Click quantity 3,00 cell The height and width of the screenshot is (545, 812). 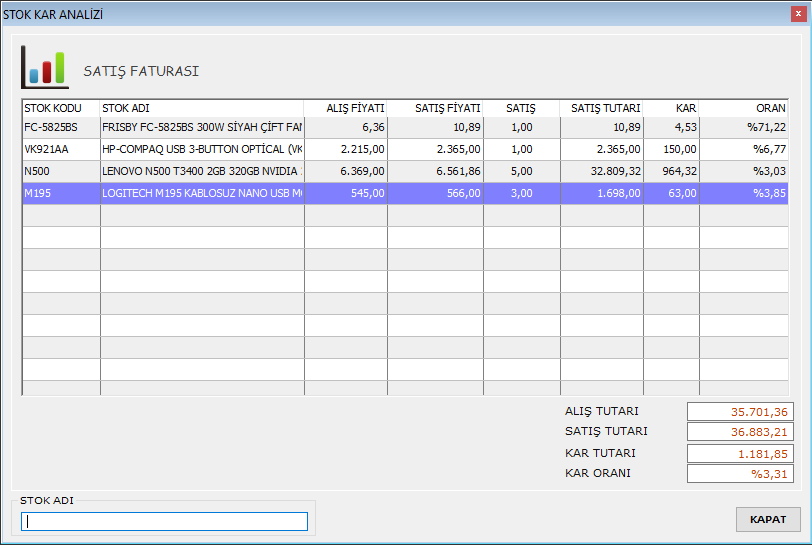point(521,193)
